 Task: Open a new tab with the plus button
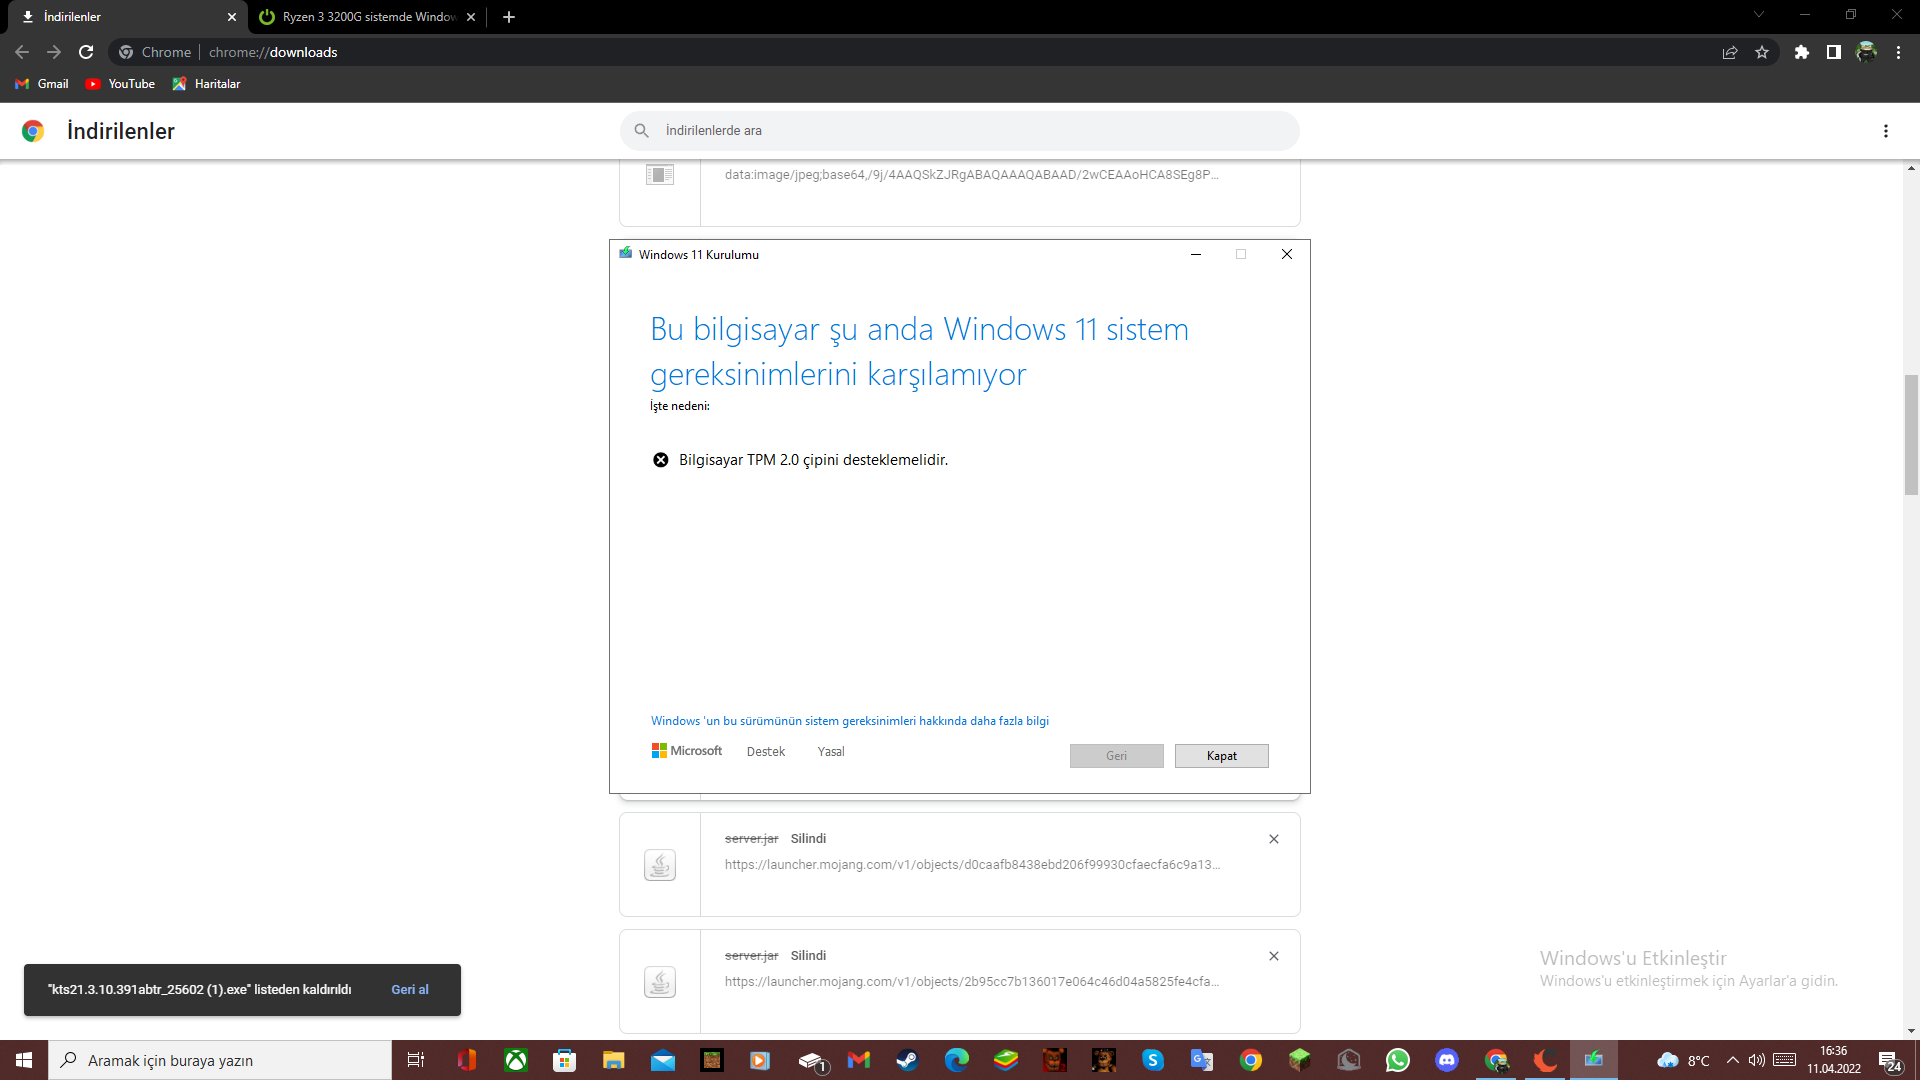[509, 17]
